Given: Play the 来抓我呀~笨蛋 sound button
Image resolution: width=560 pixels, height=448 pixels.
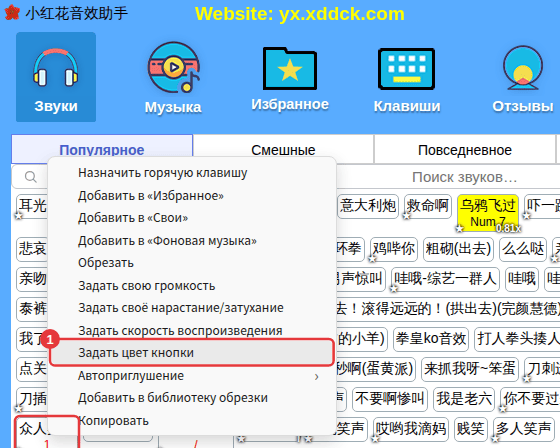Looking at the screenshot, I should click(x=470, y=369).
